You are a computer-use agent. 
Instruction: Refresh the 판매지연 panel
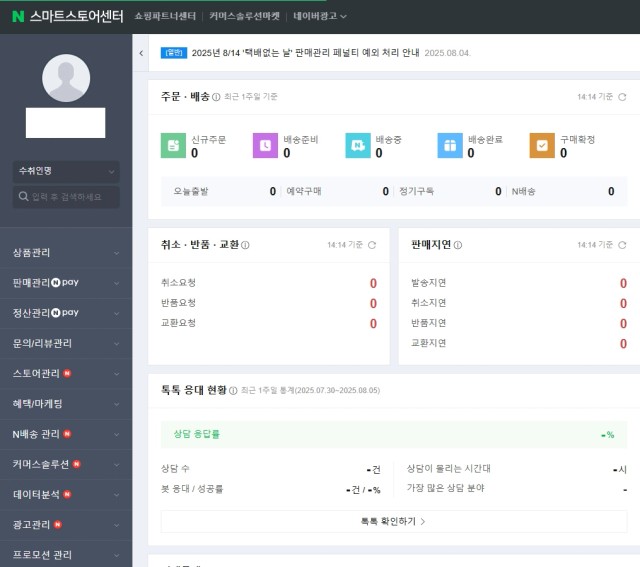click(x=622, y=245)
